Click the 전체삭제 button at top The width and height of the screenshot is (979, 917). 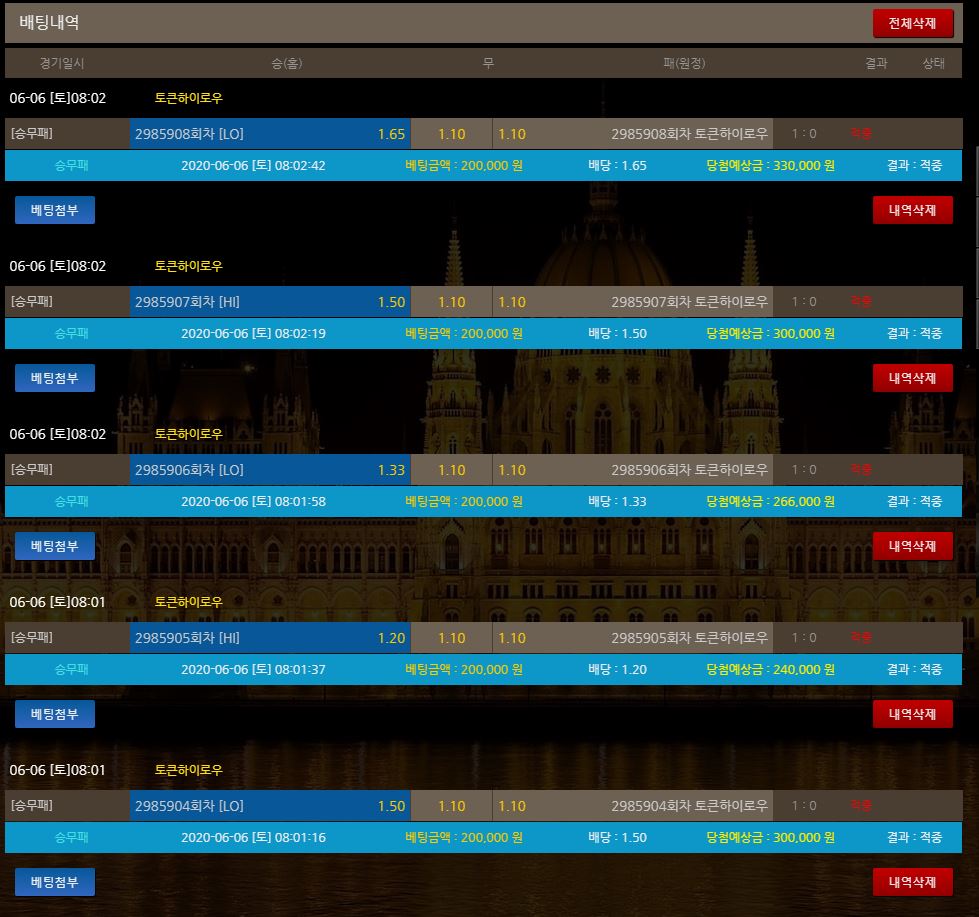[x=912, y=23]
